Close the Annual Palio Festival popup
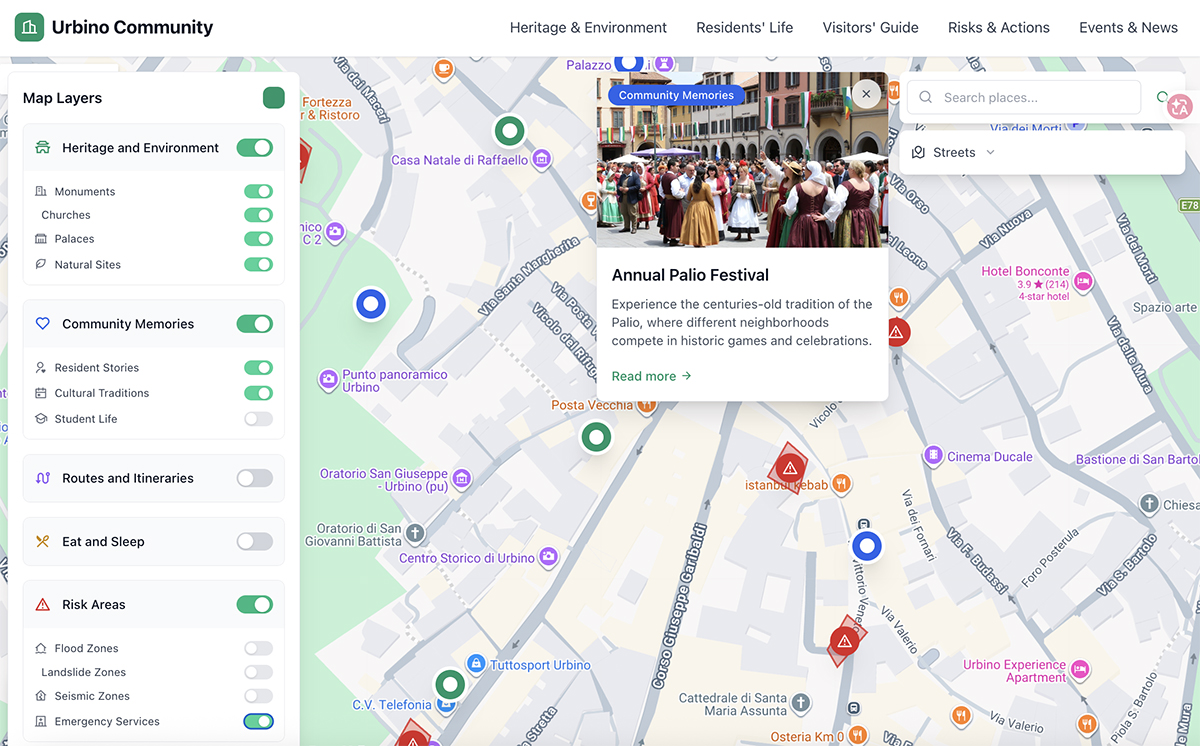The height and width of the screenshot is (746, 1200). 866,94
